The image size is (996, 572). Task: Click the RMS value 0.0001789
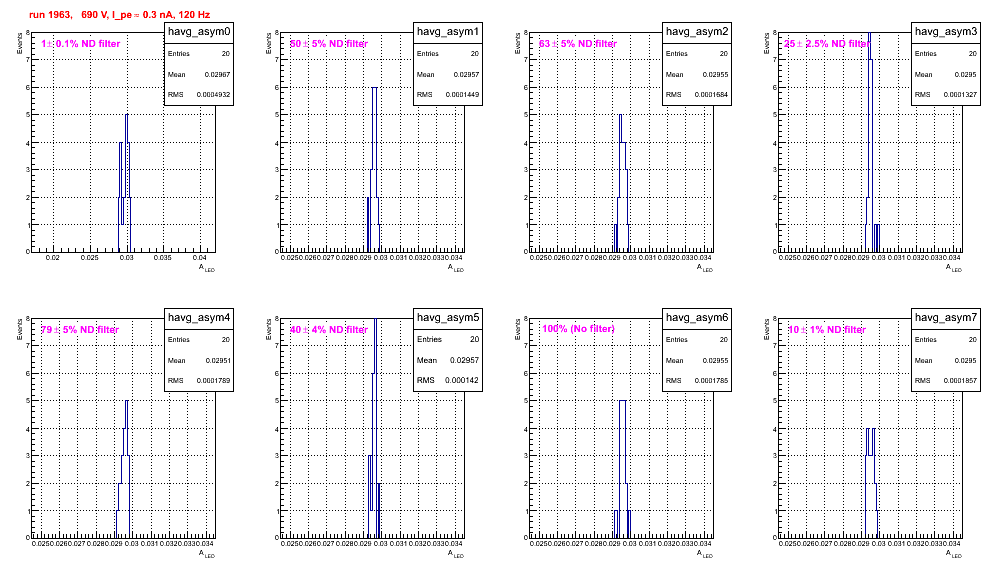click(213, 381)
